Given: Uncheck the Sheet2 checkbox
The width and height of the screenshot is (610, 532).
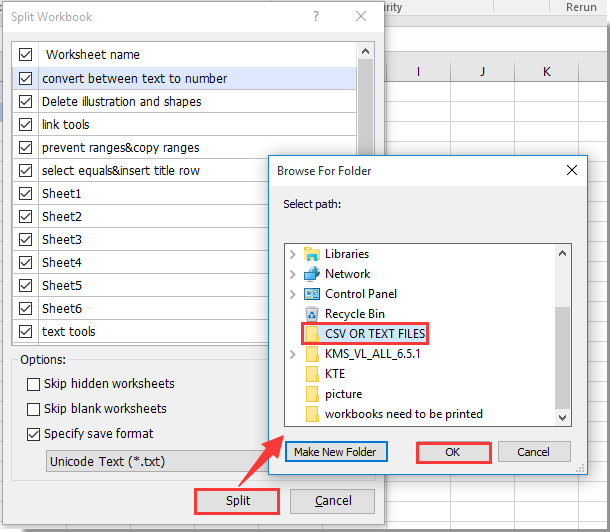Looking at the screenshot, I should click(x=26, y=216).
